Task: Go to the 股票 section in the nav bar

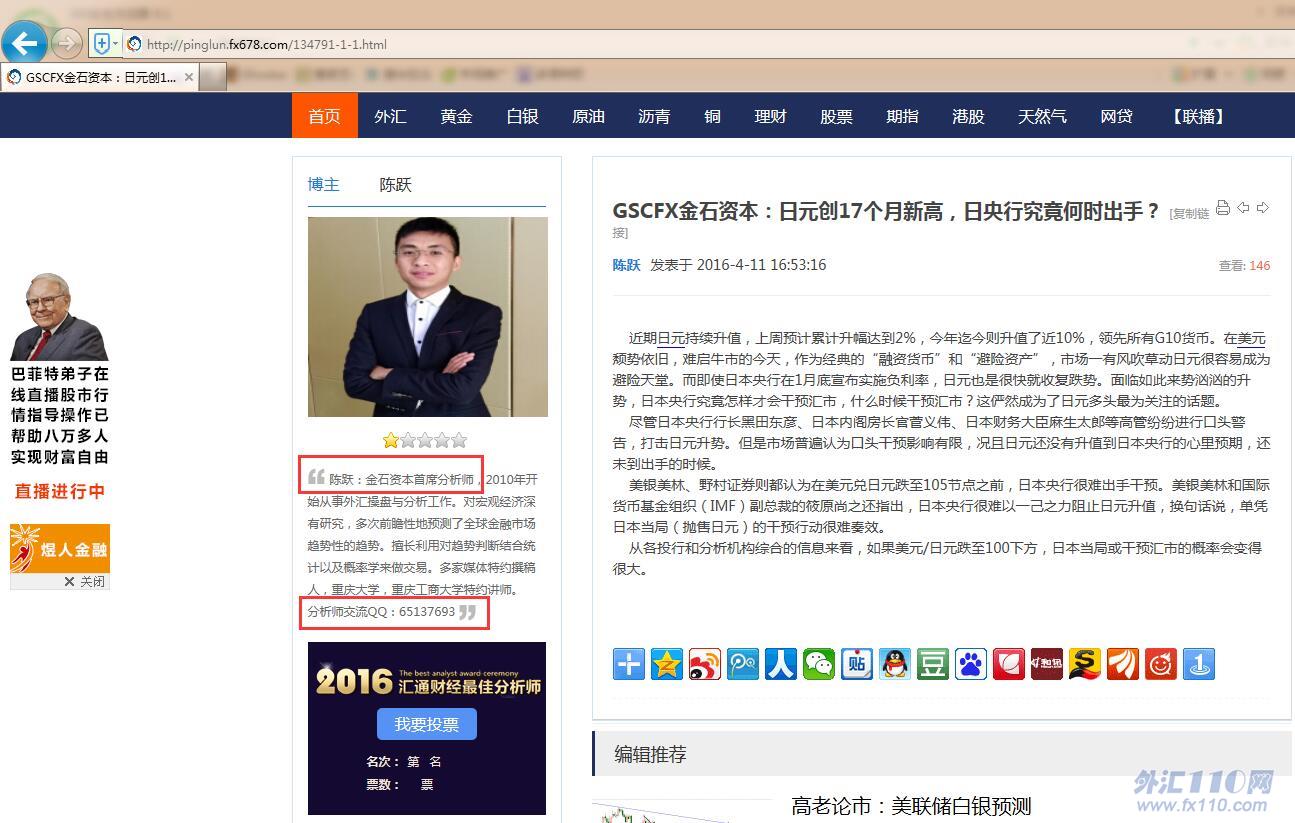Action: point(836,116)
